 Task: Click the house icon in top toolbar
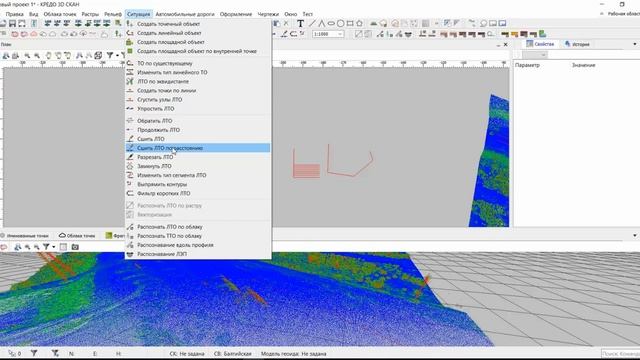click(395, 24)
